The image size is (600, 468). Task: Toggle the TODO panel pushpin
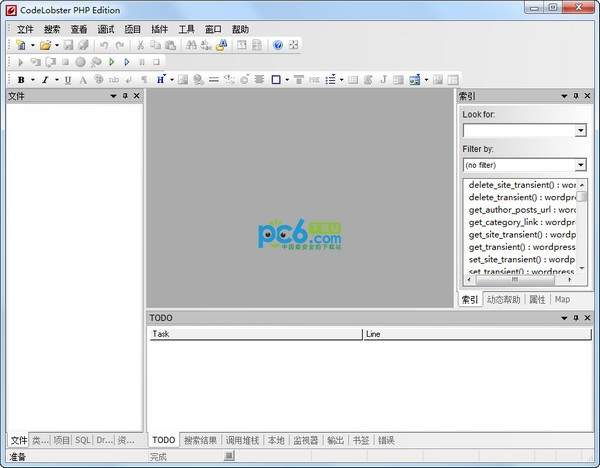[575, 318]
